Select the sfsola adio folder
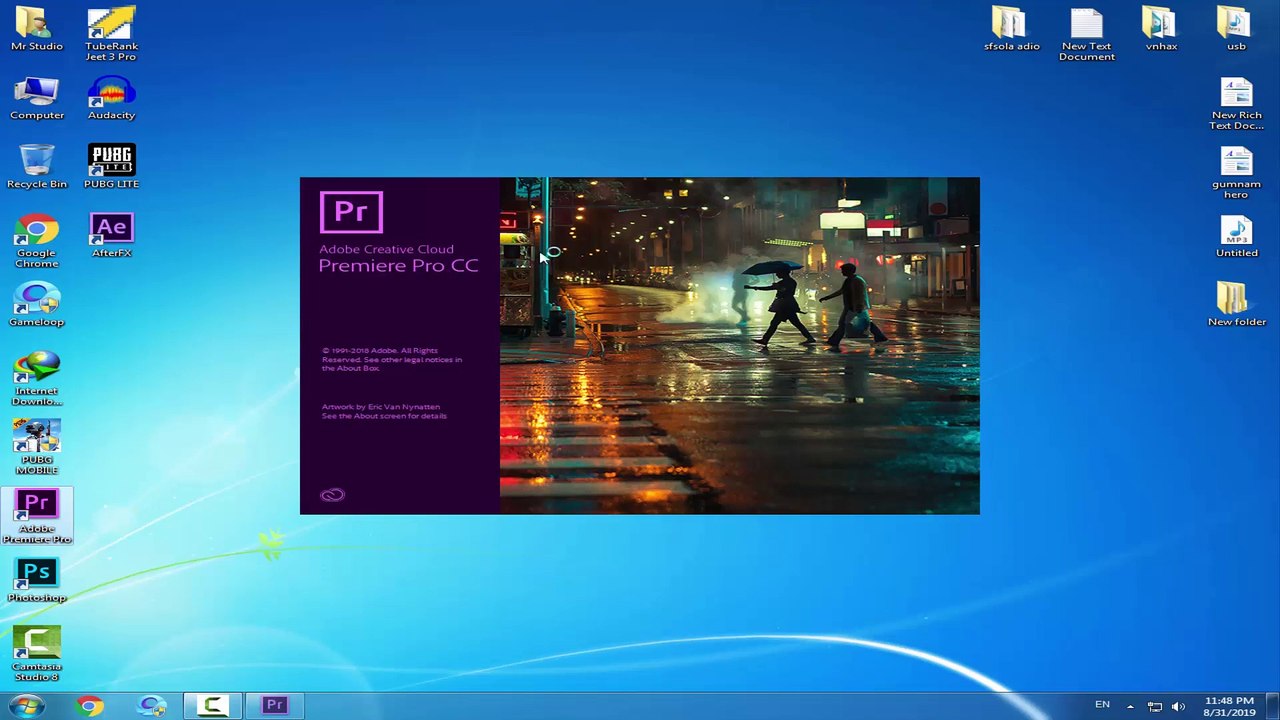This screenshot has width=1280, height=720. click(x=1011, y=29)
